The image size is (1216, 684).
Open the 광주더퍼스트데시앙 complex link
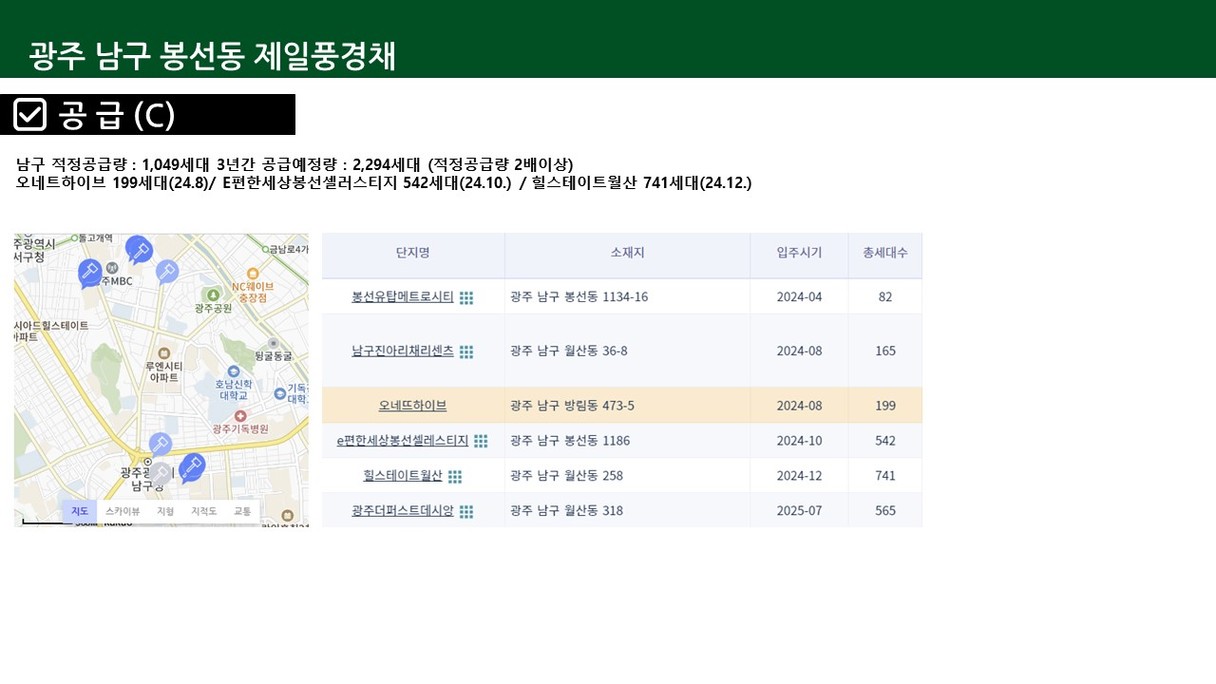[x=403, y=511]
